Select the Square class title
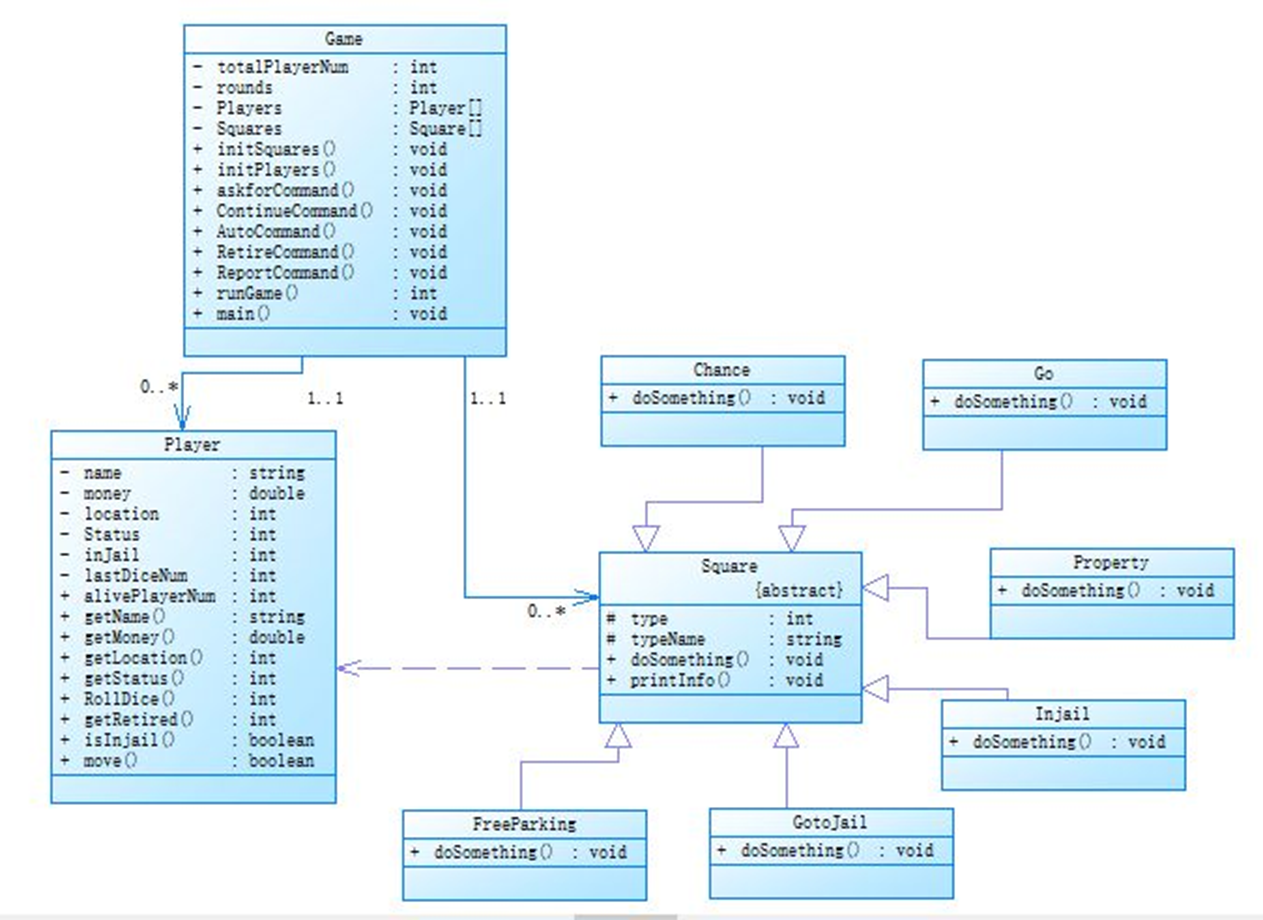 (x=729, y=567)
